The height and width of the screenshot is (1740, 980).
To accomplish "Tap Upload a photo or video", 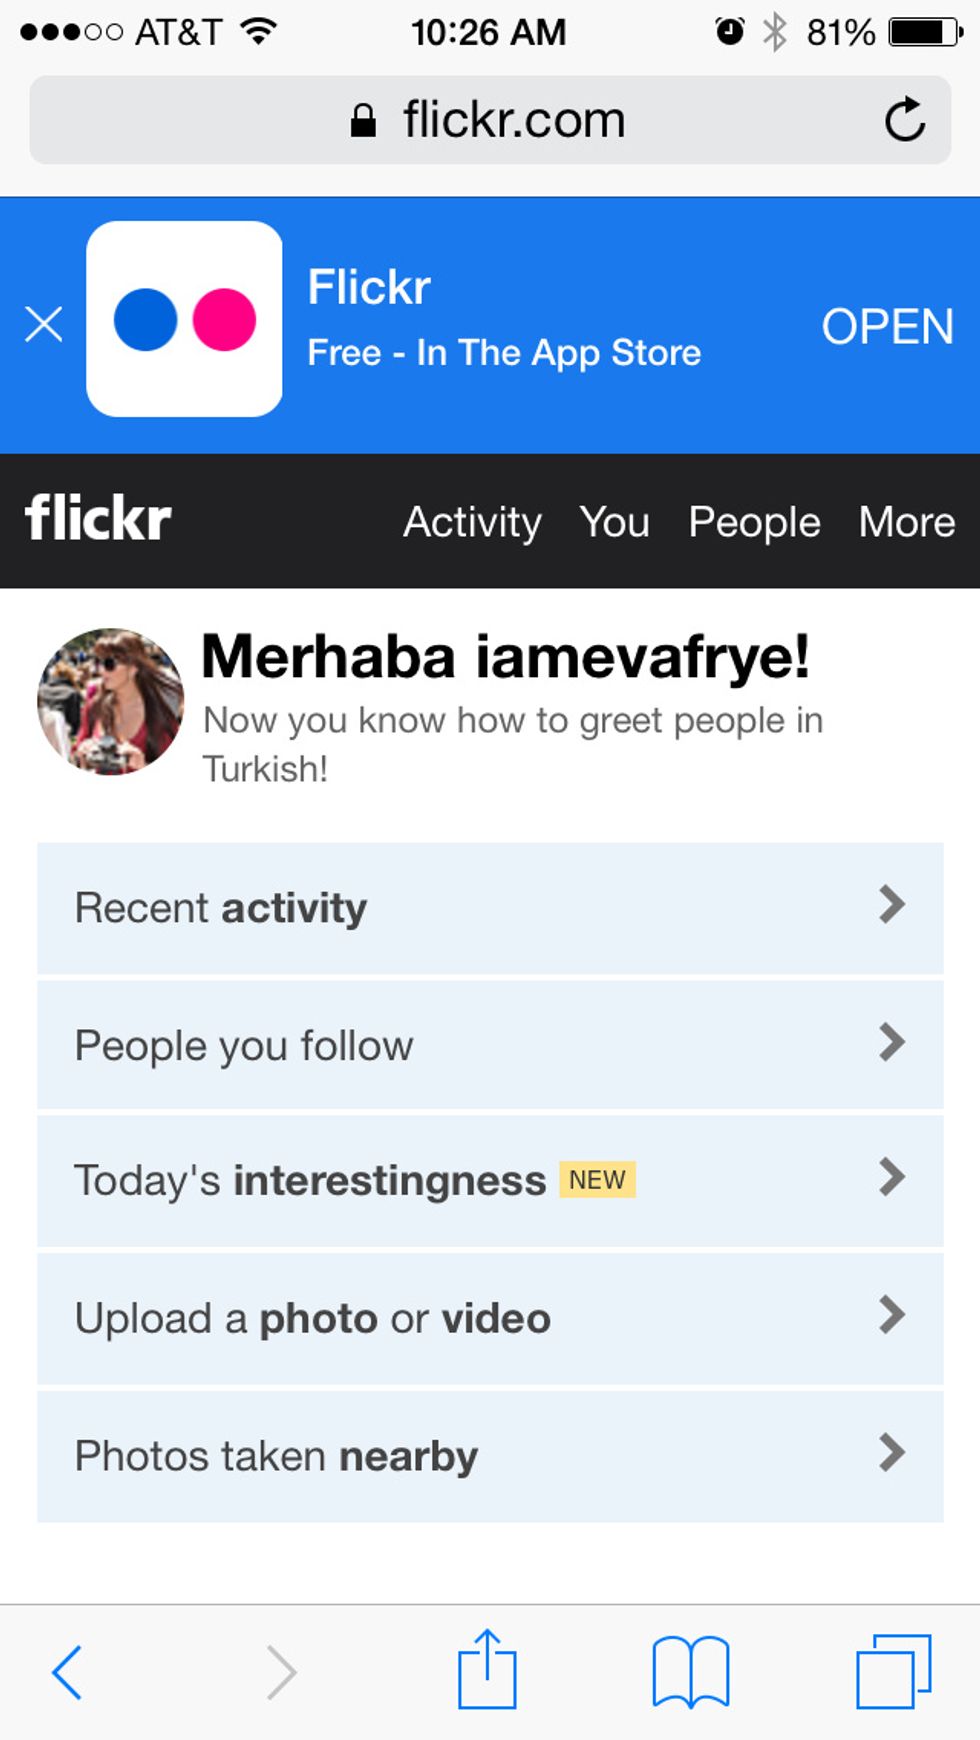I will click(312, 1319).
